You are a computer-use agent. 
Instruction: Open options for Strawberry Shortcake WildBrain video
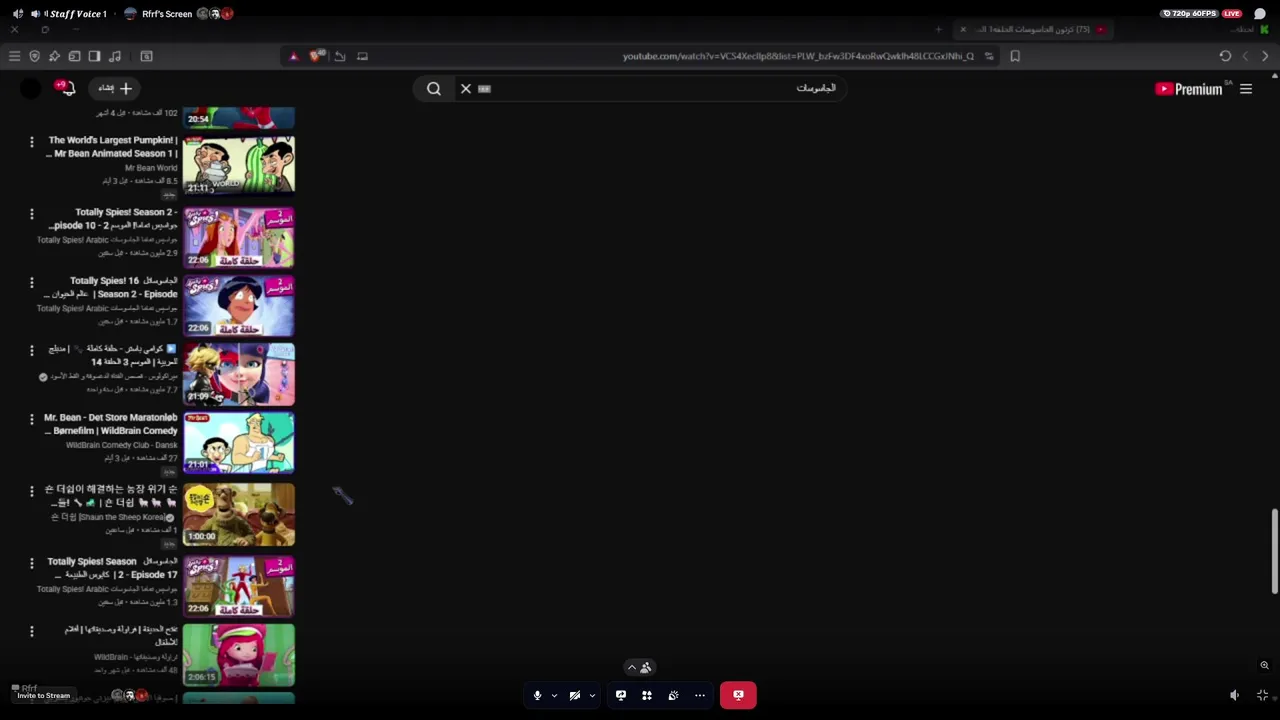coord(31,631)
